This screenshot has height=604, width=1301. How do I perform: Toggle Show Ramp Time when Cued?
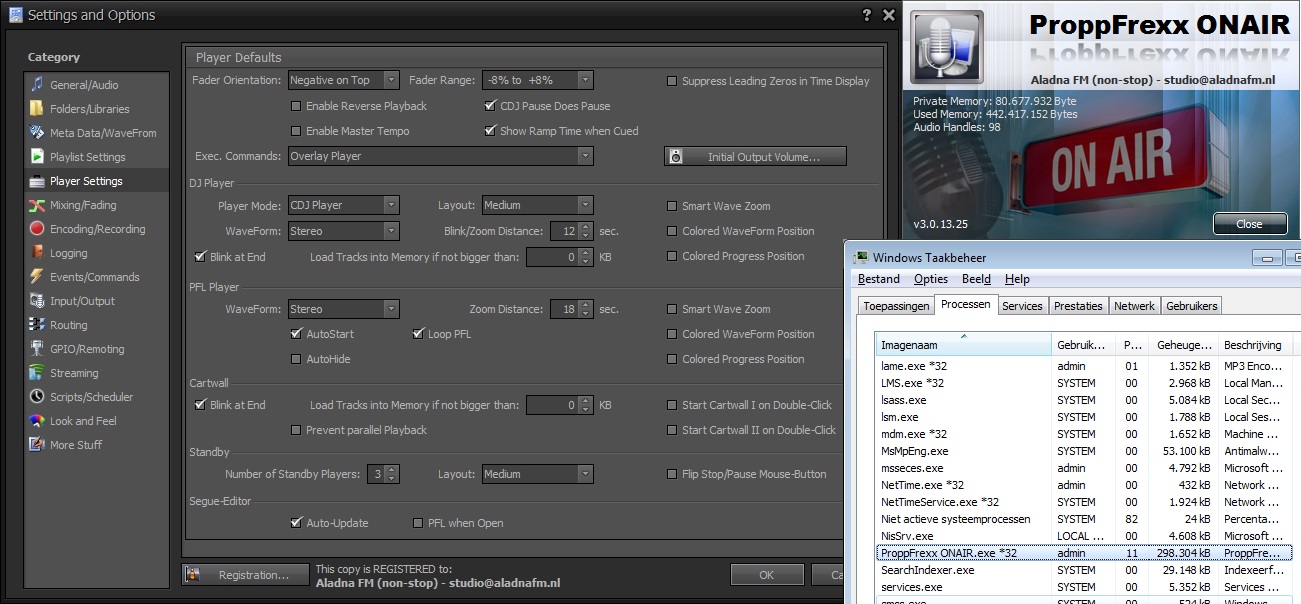click(x=490, y=131)
